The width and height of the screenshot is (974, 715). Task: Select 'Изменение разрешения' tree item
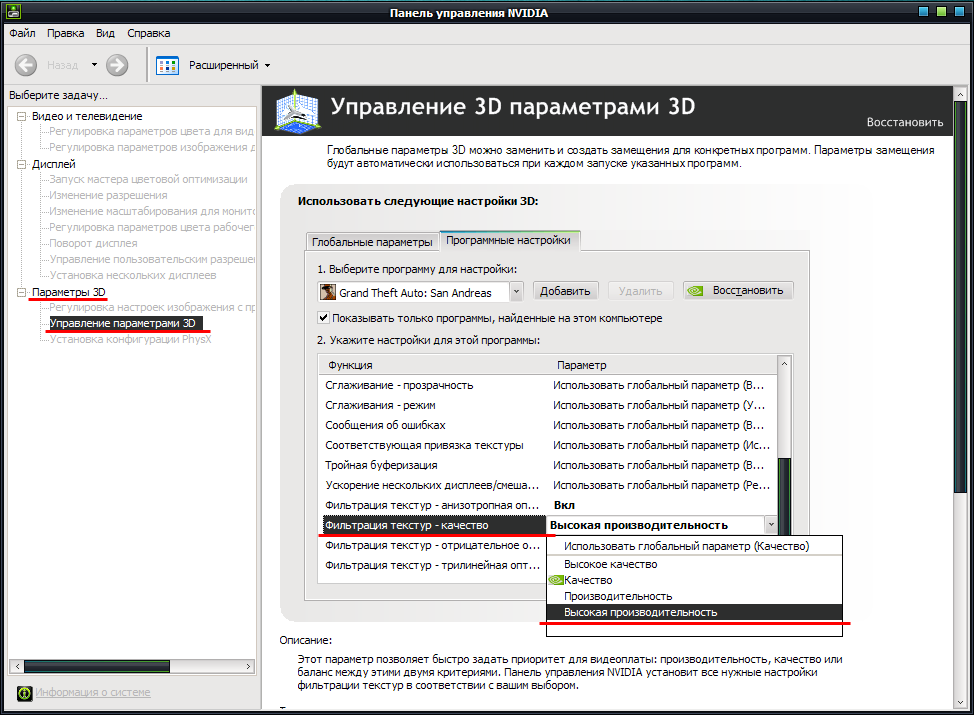click(108, 195)
